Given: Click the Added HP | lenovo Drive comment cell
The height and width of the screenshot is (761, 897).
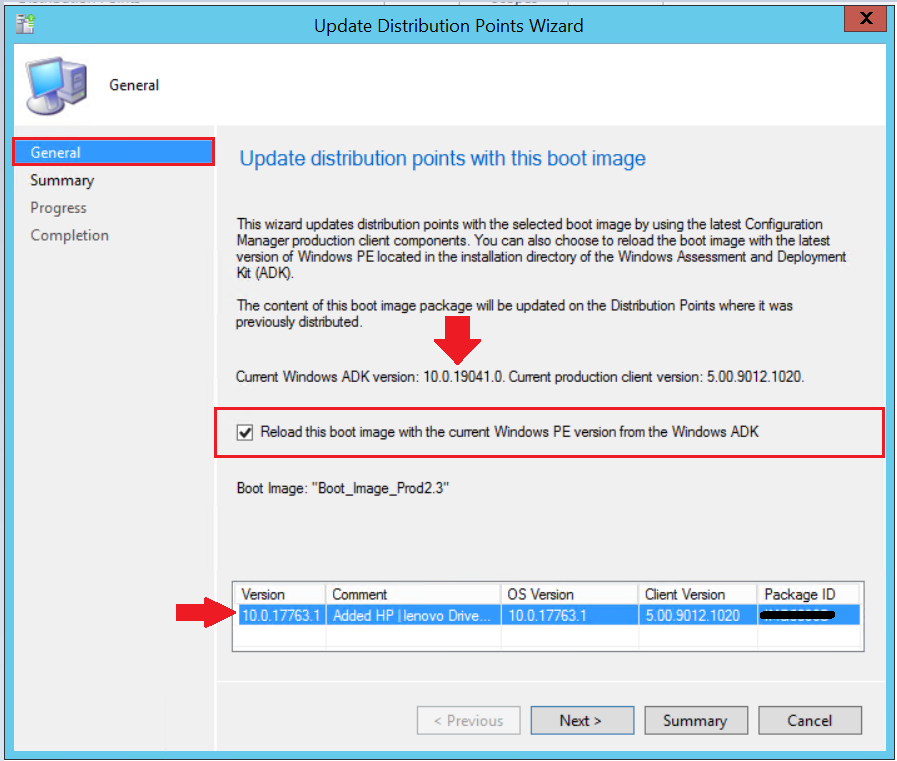Looking at the screenshot, I should [x=412, y=615].
